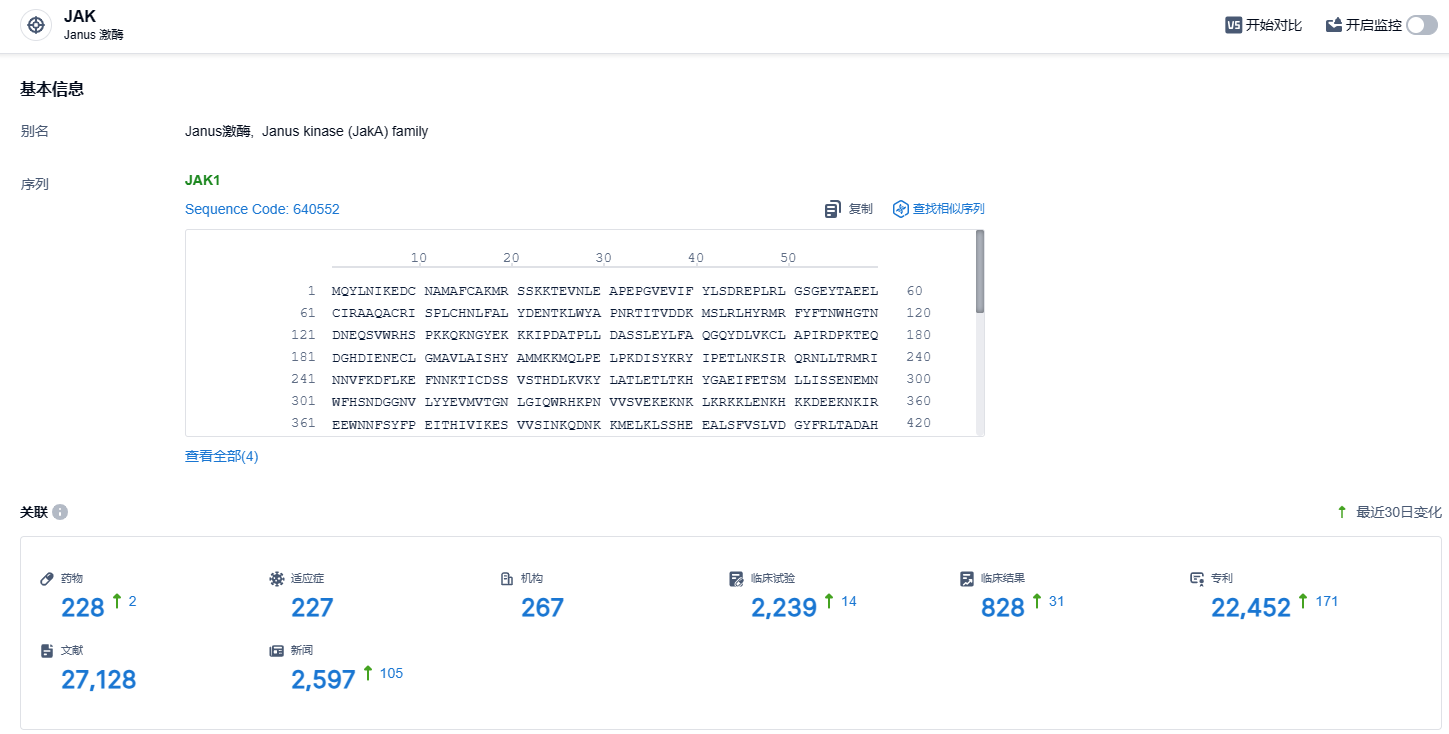
Task: Click the news icon beside 新闻
Action: pyautogui.click(x=277, y=650)
